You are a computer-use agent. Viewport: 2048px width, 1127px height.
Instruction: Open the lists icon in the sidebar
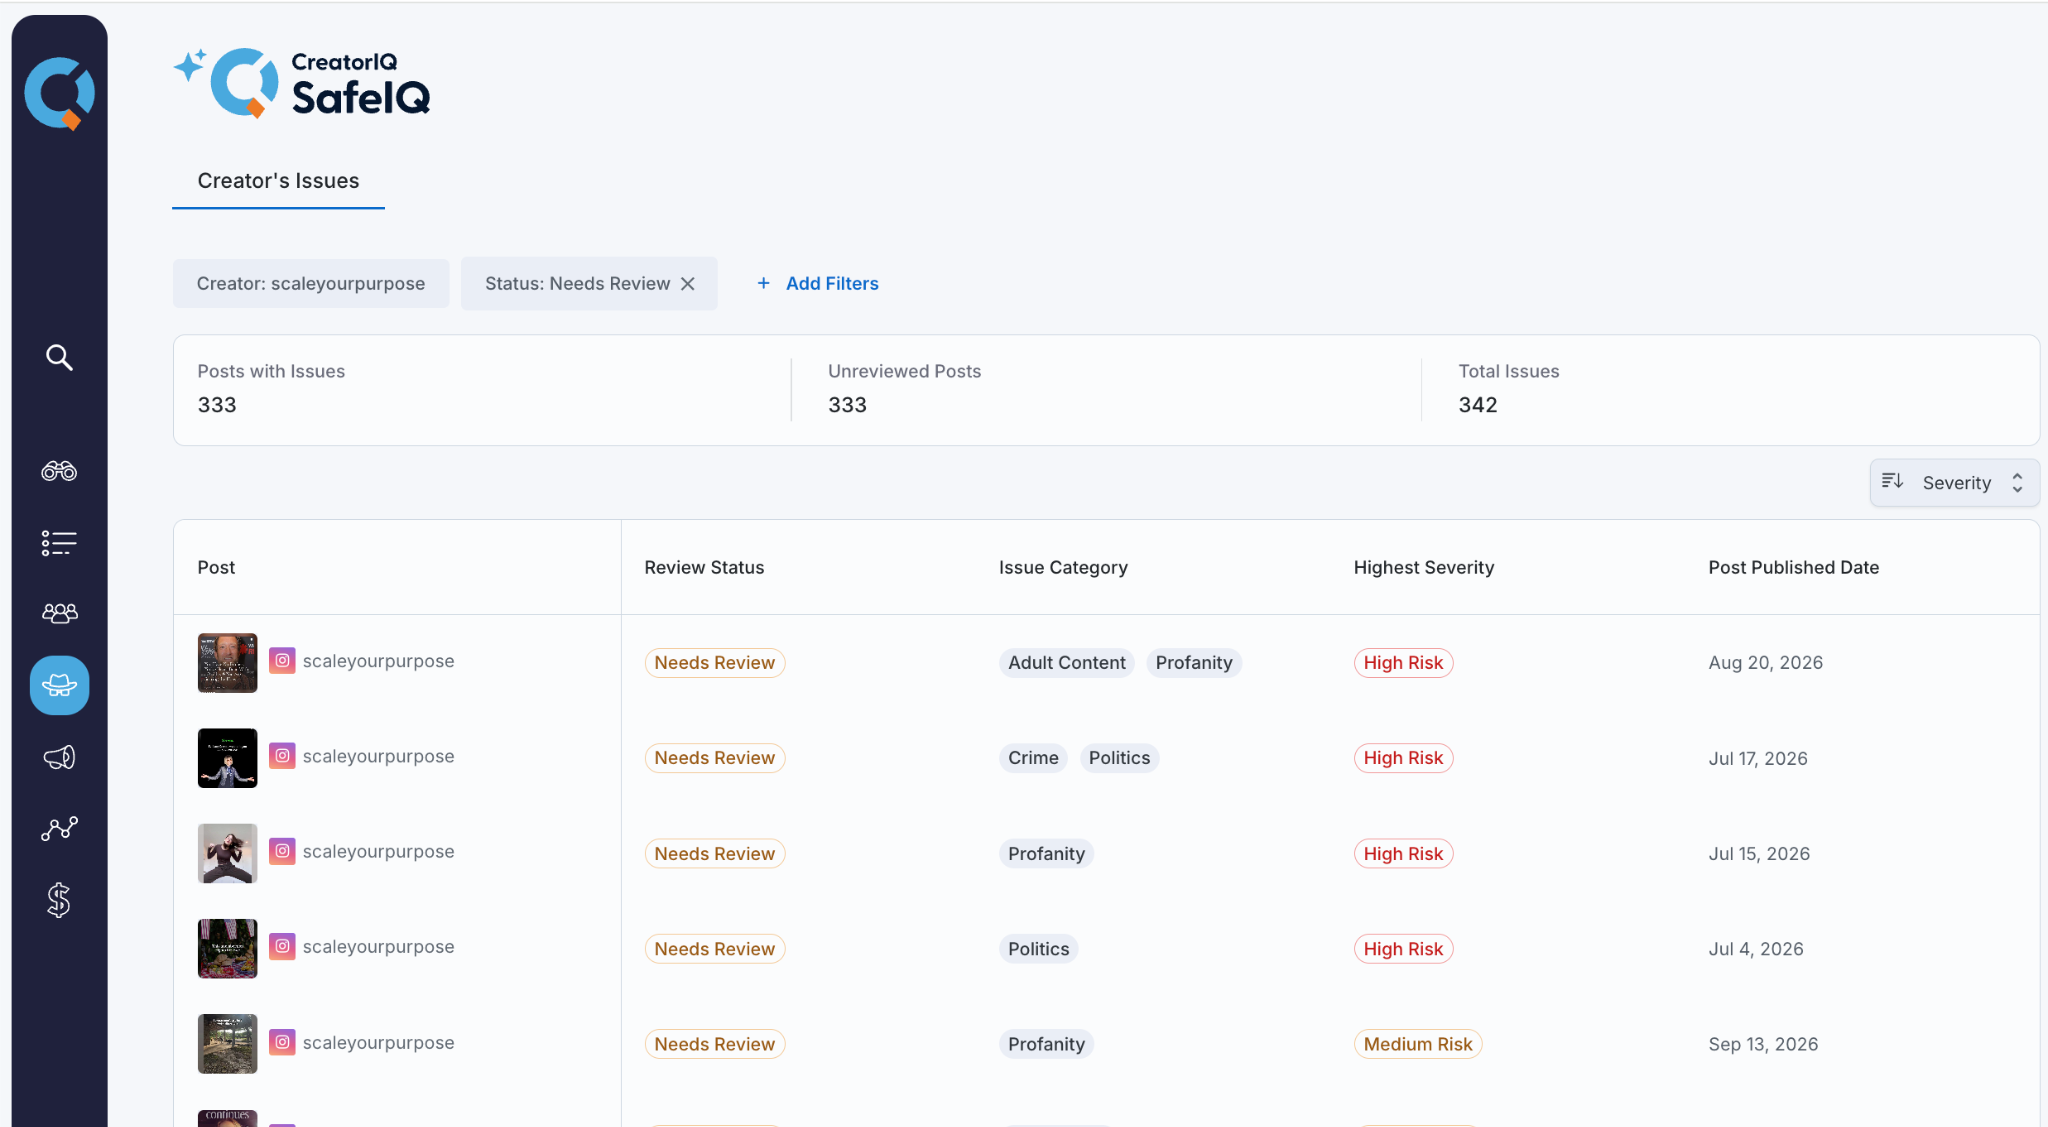tap(59, 543)
